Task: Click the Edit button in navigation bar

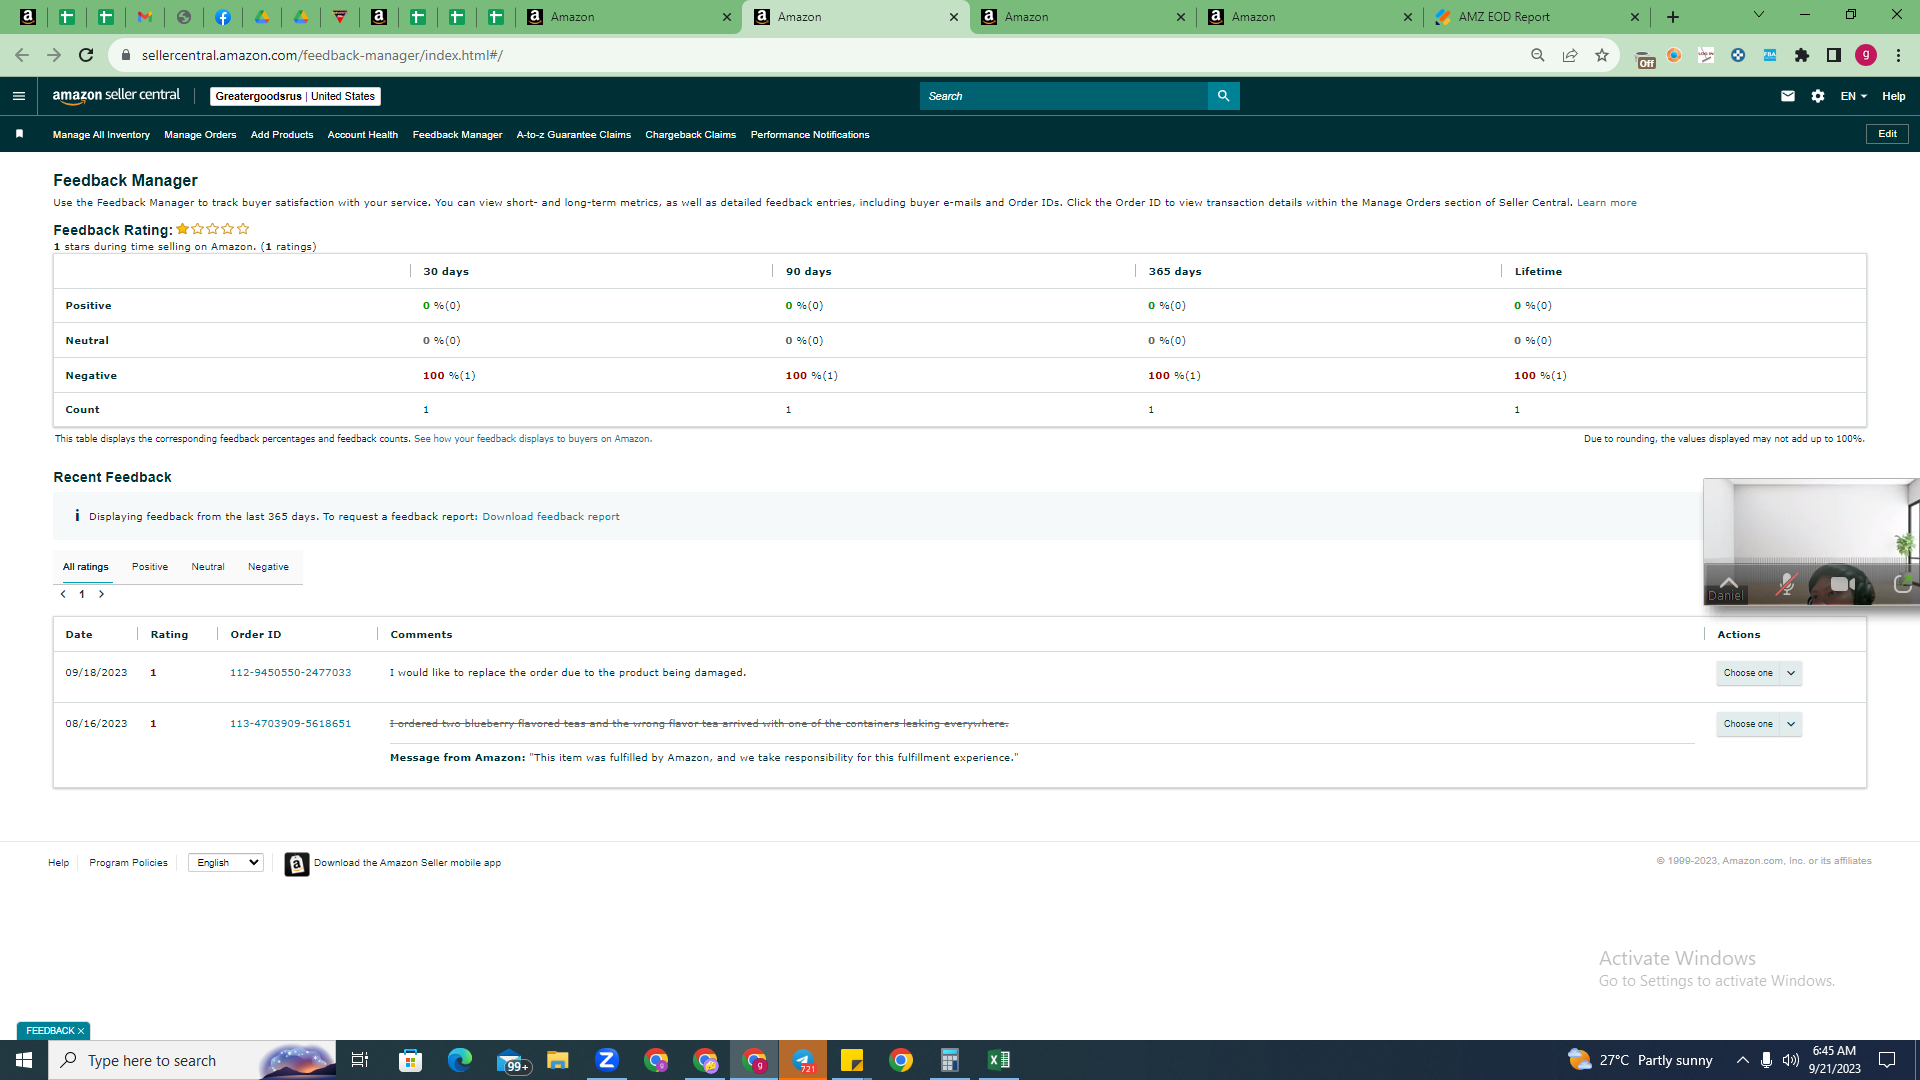Action: [x=1887, y=134]
